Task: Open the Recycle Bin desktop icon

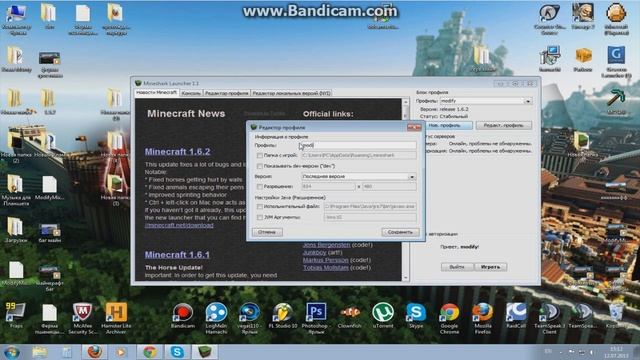Action: 616,315
